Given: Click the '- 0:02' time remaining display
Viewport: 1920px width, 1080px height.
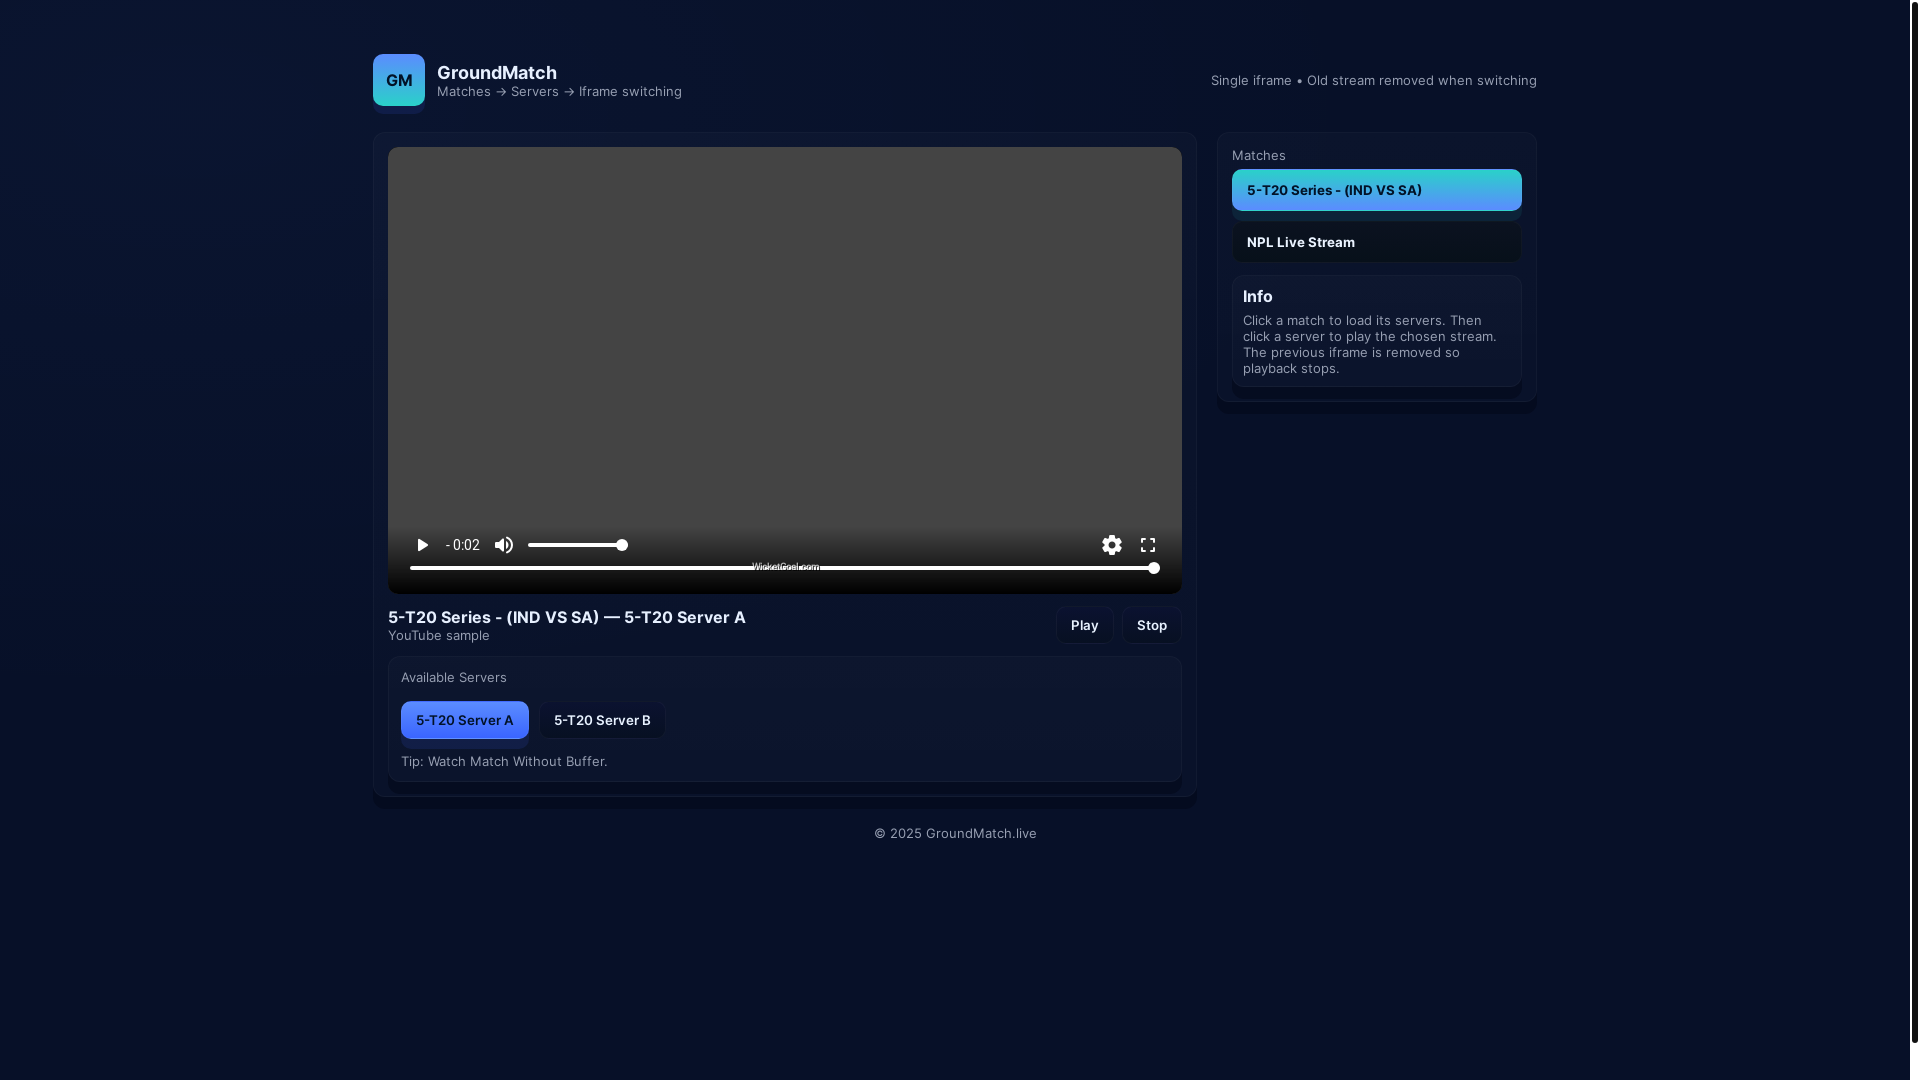Looking at the screenshot, I should 462,545.
